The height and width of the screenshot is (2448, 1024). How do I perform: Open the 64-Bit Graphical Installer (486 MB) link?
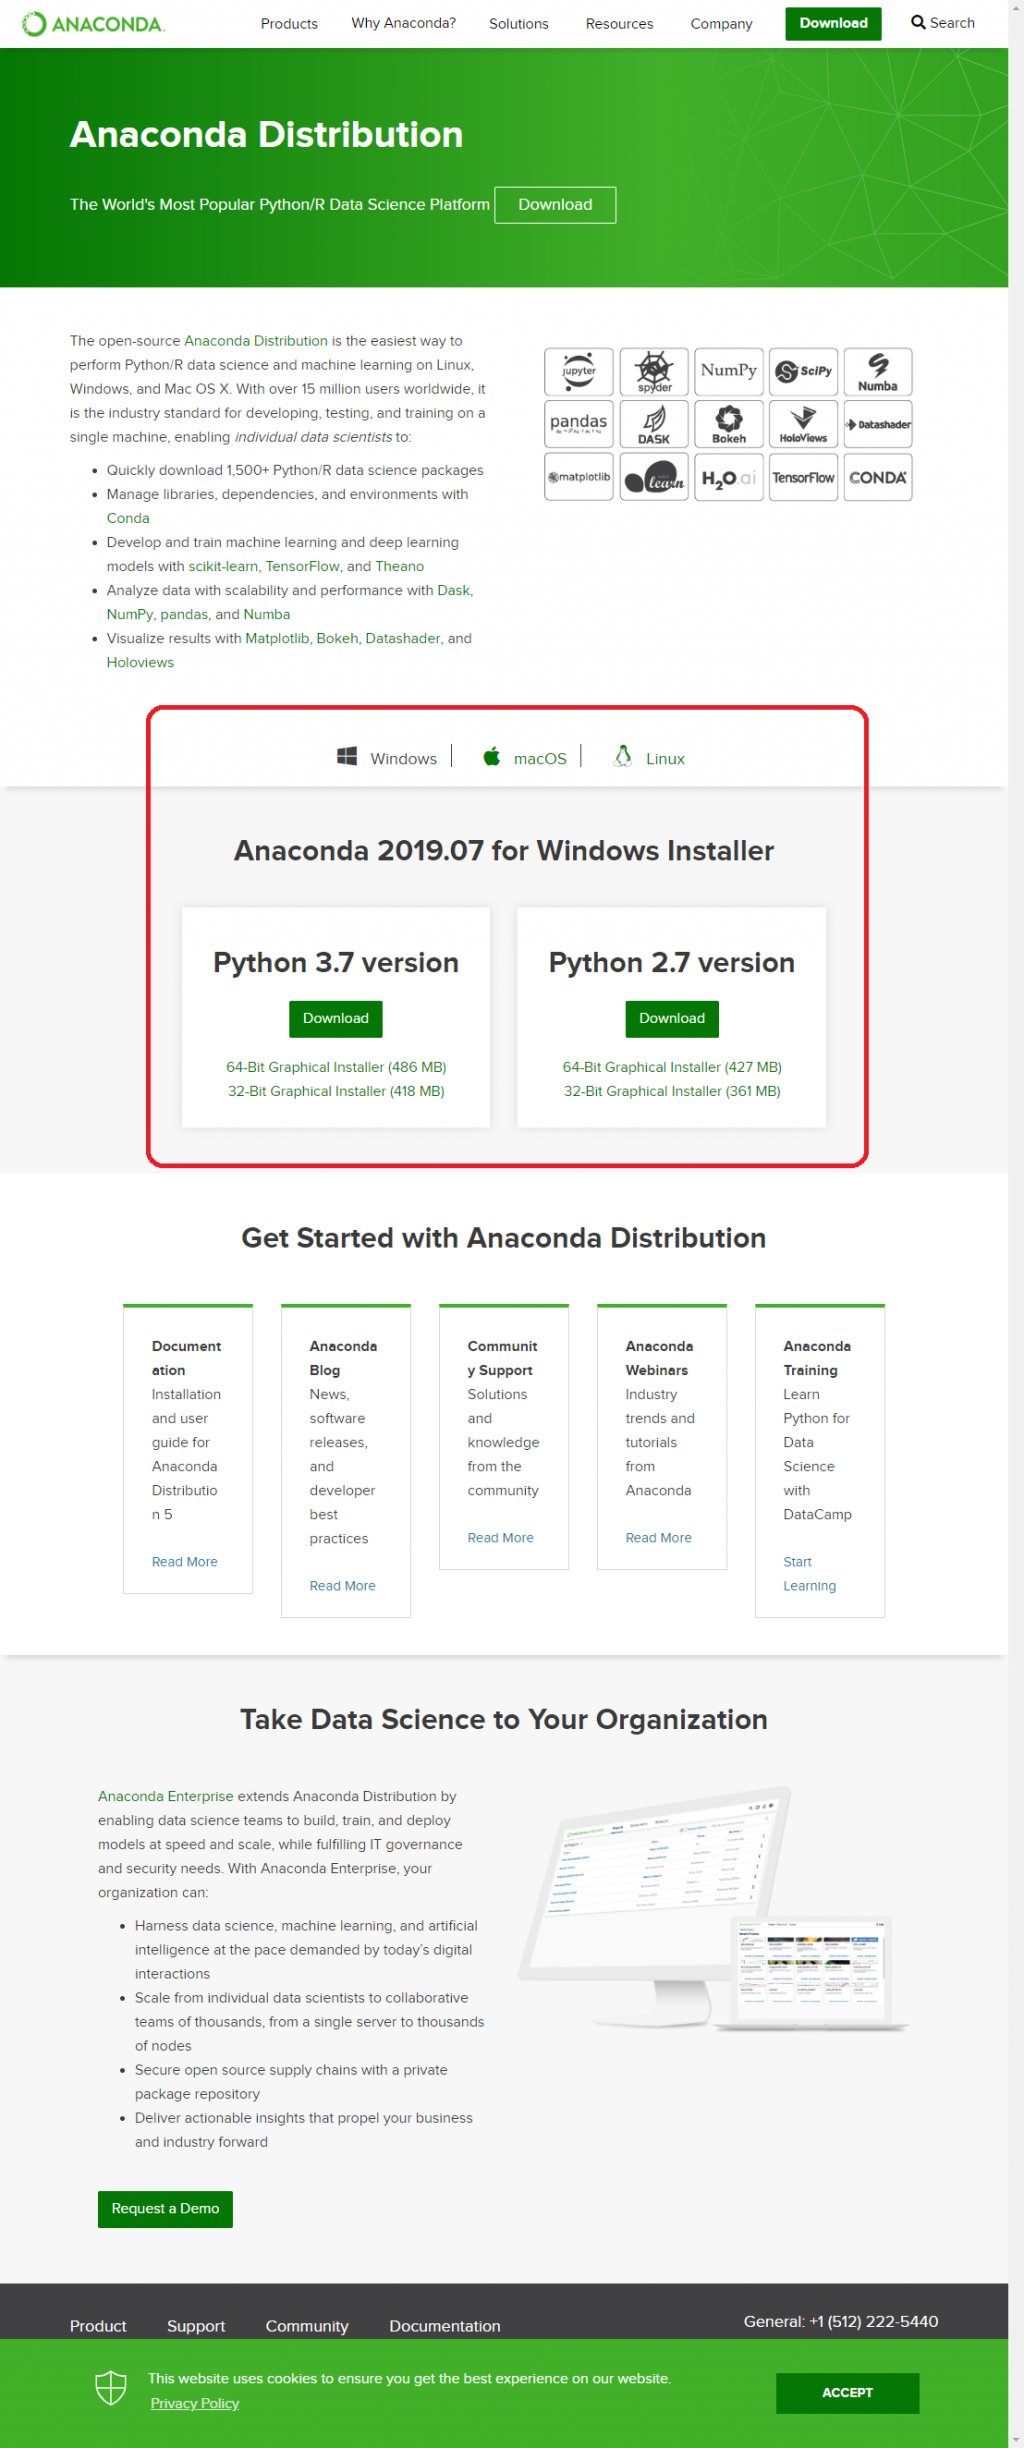tap(336, 1067)
